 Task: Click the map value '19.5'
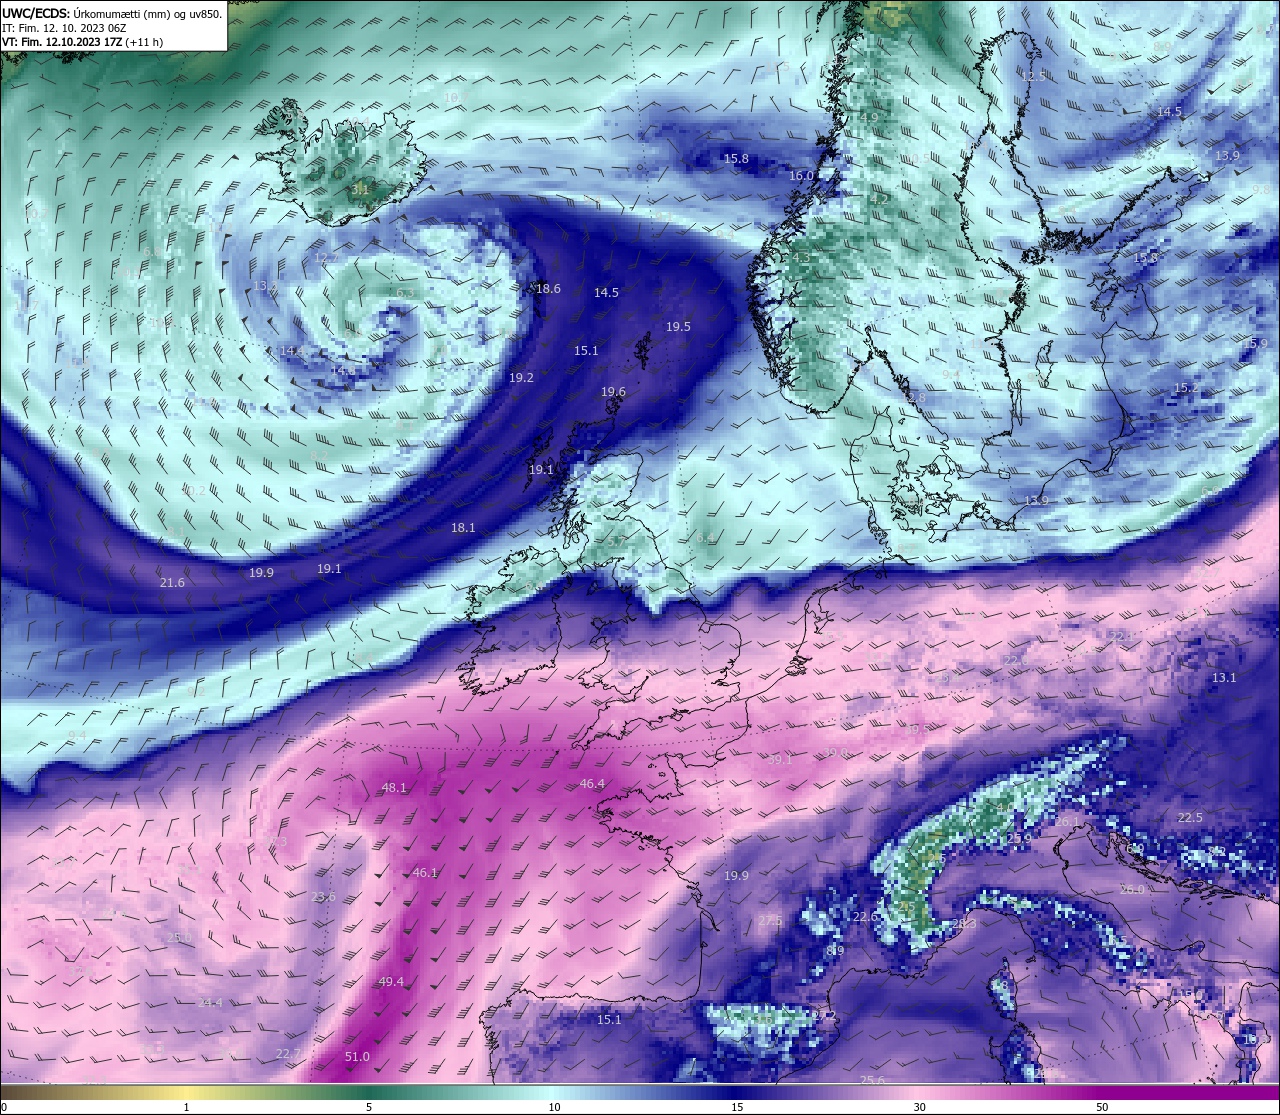tap(678, 326)
